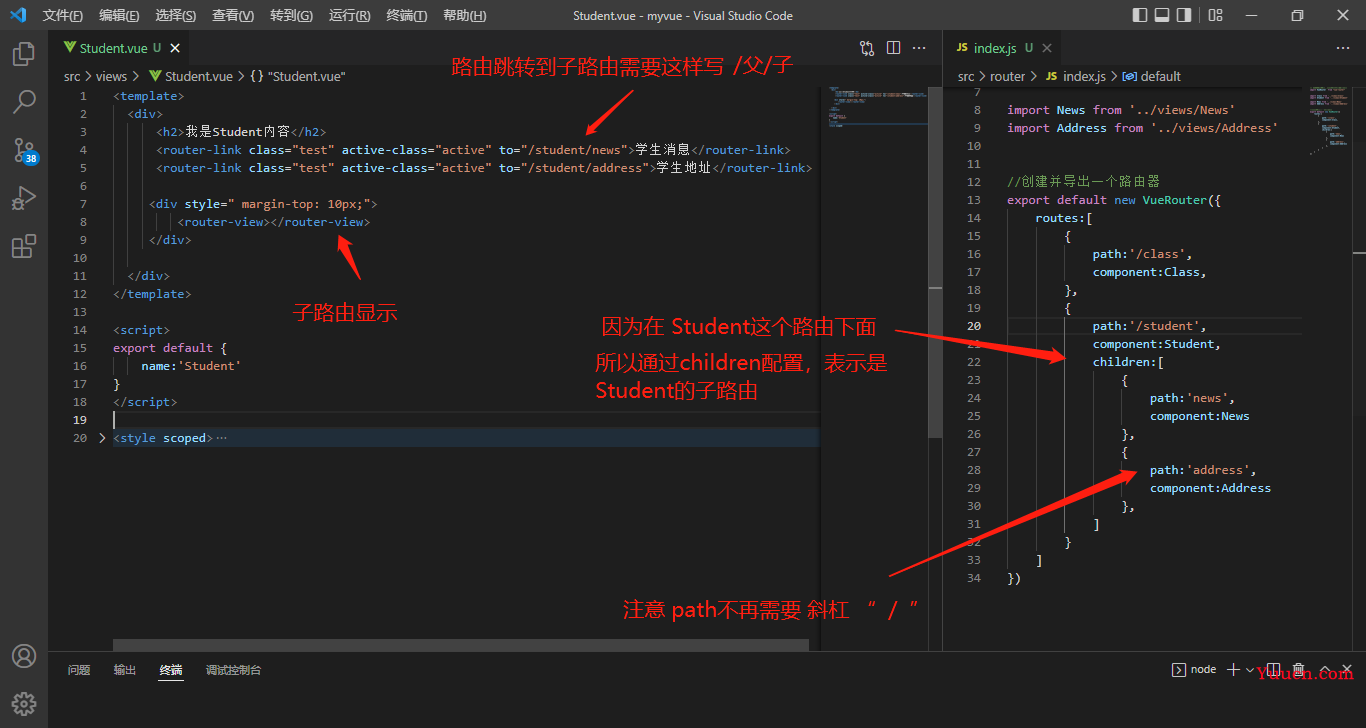Viewport: 1366px width, 728px height.
Task: Switch to index.js editor tab
Action: click(x=1003, y=48)
